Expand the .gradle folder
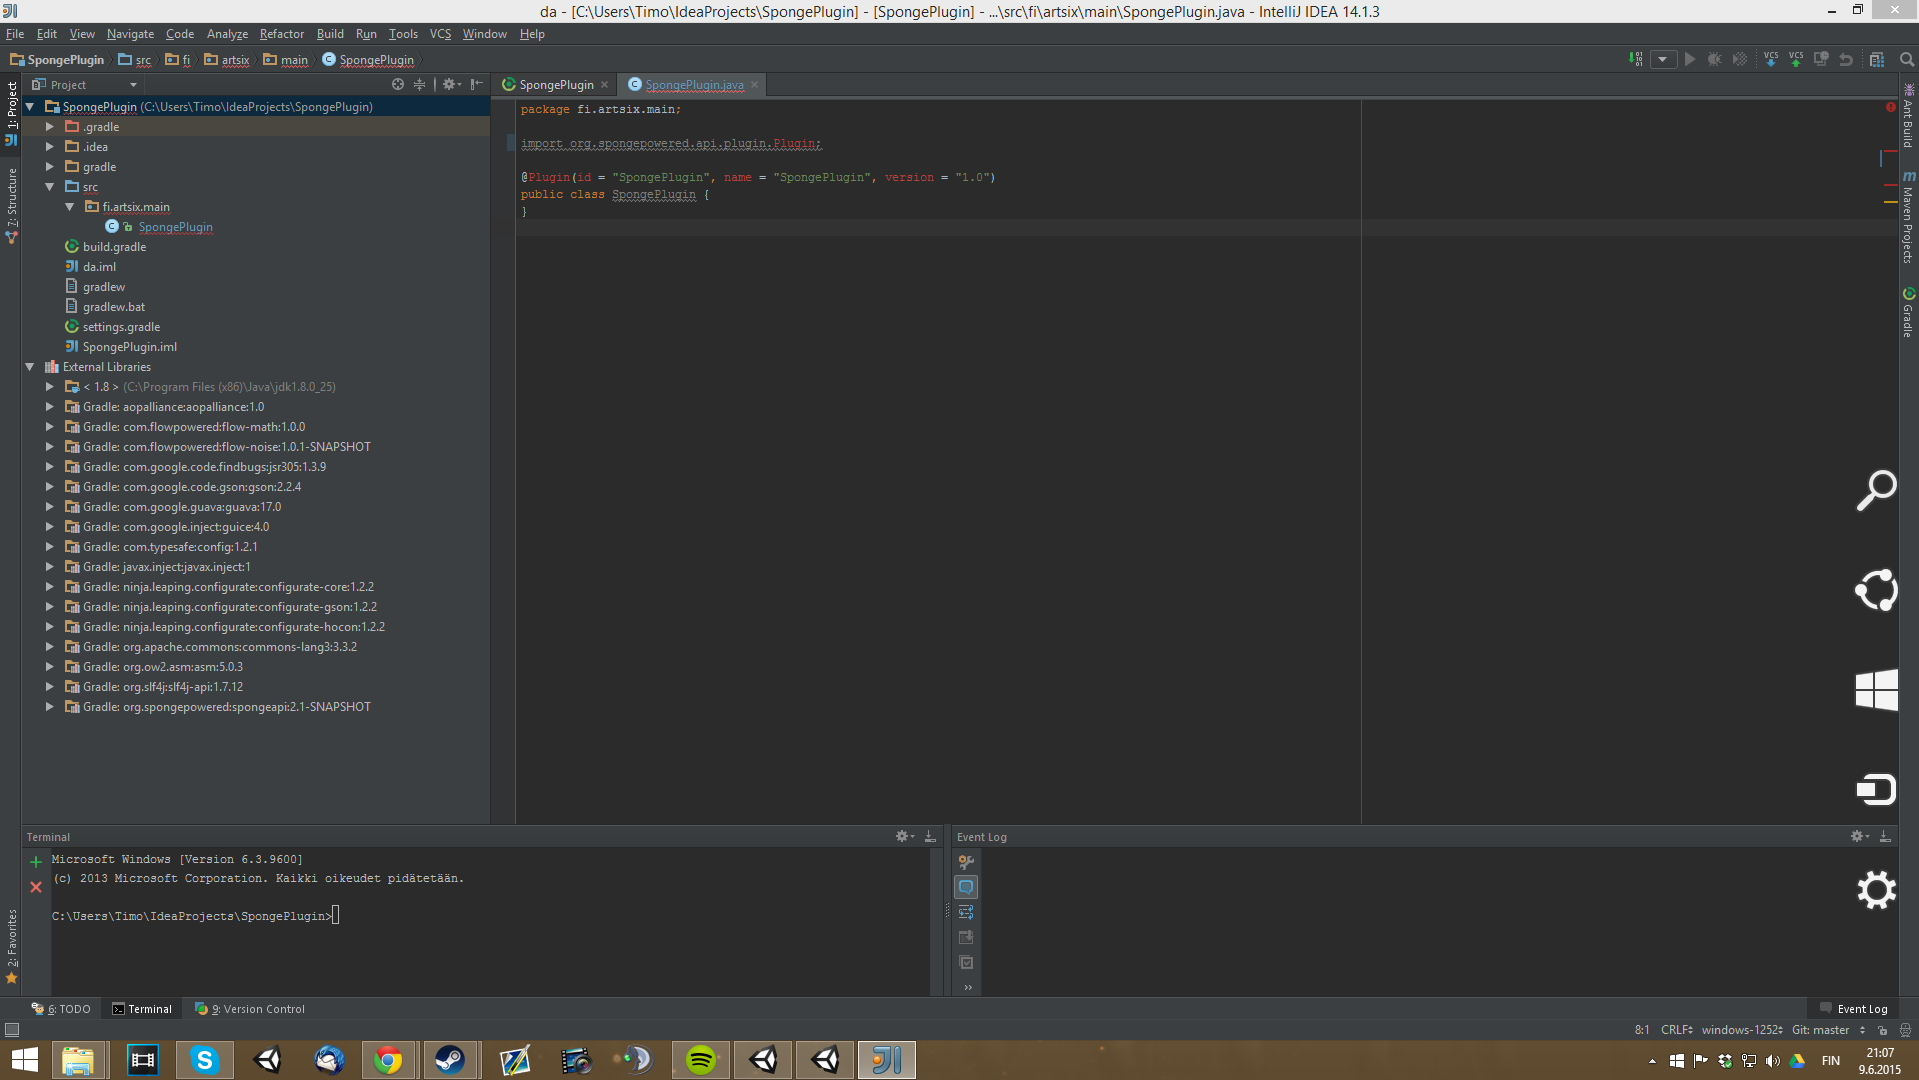The image size is (1919, 1080). 50,126
